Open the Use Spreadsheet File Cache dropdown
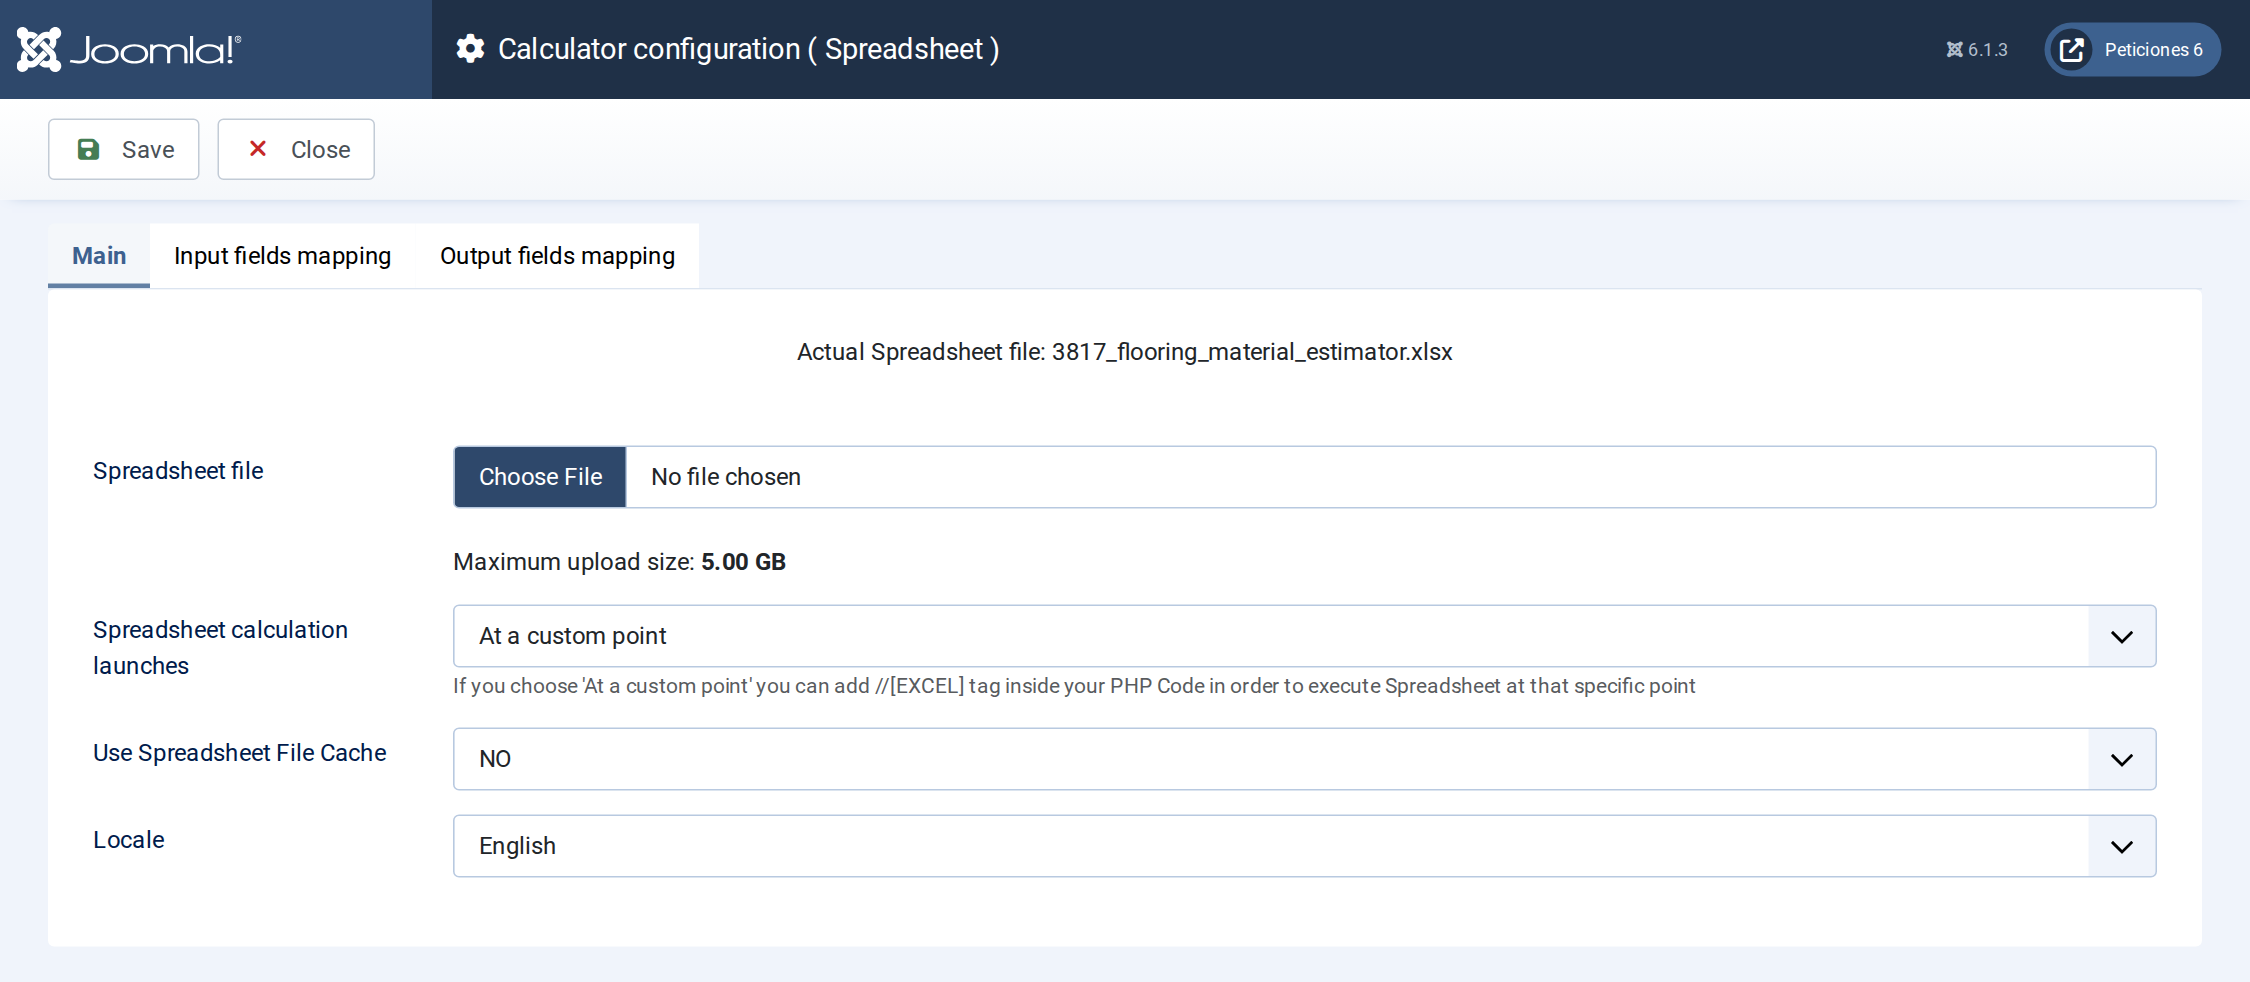This screenshot has height=982, width=2250. (x=1304, y=759)
